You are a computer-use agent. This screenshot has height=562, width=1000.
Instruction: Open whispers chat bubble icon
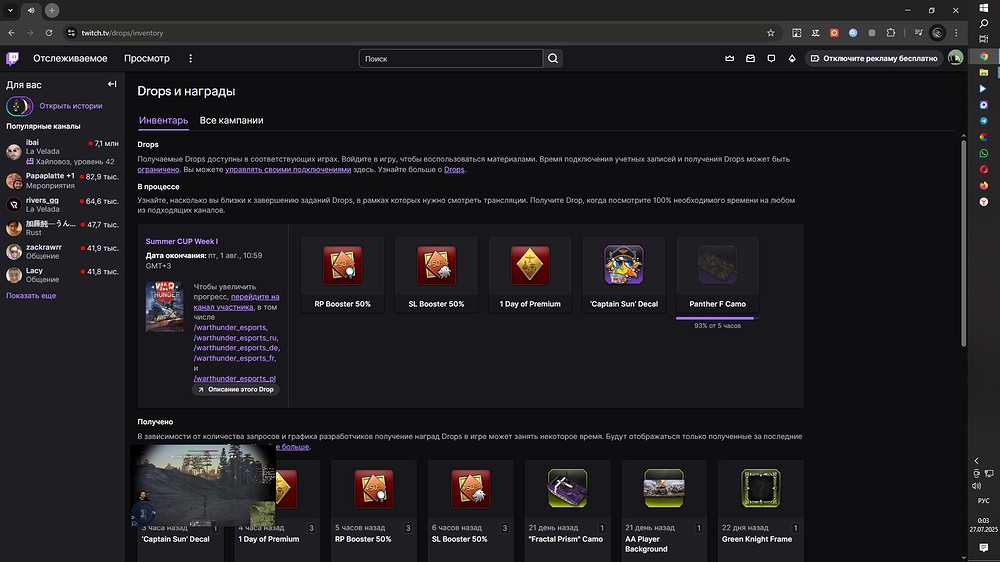coord(771,59)
